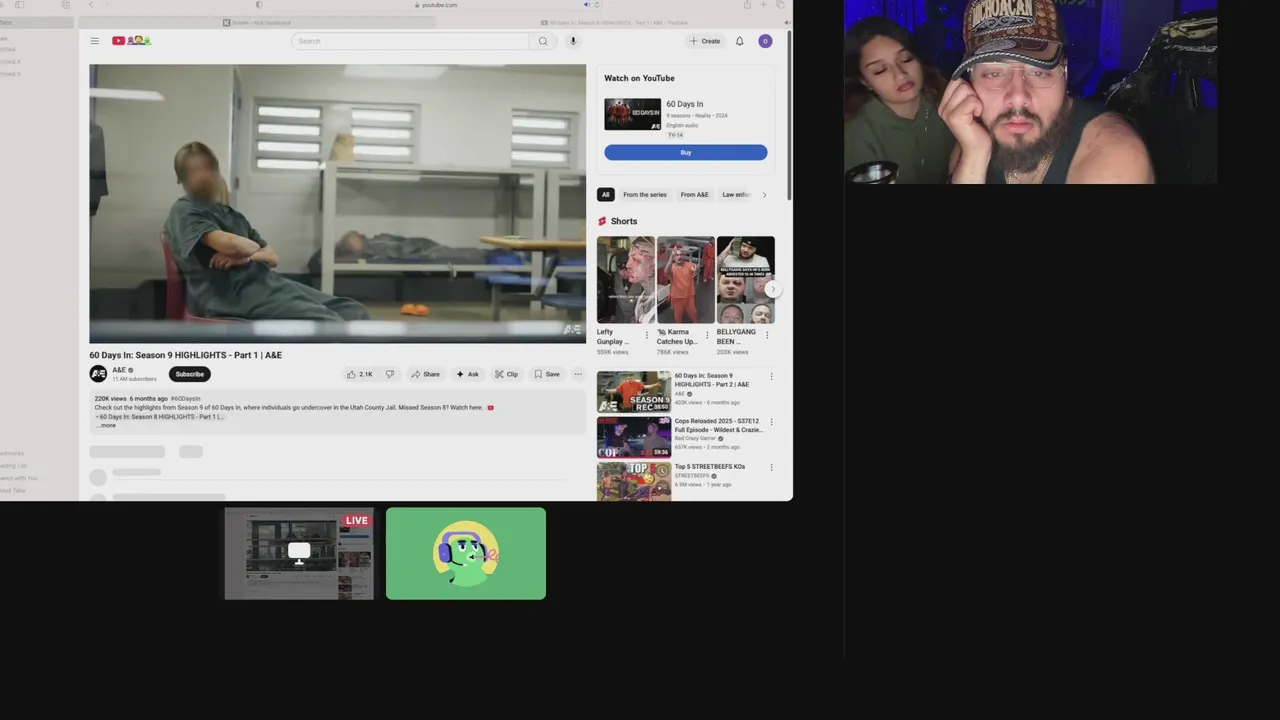
Task: Open the notifications bell
Action: point(740,41)
